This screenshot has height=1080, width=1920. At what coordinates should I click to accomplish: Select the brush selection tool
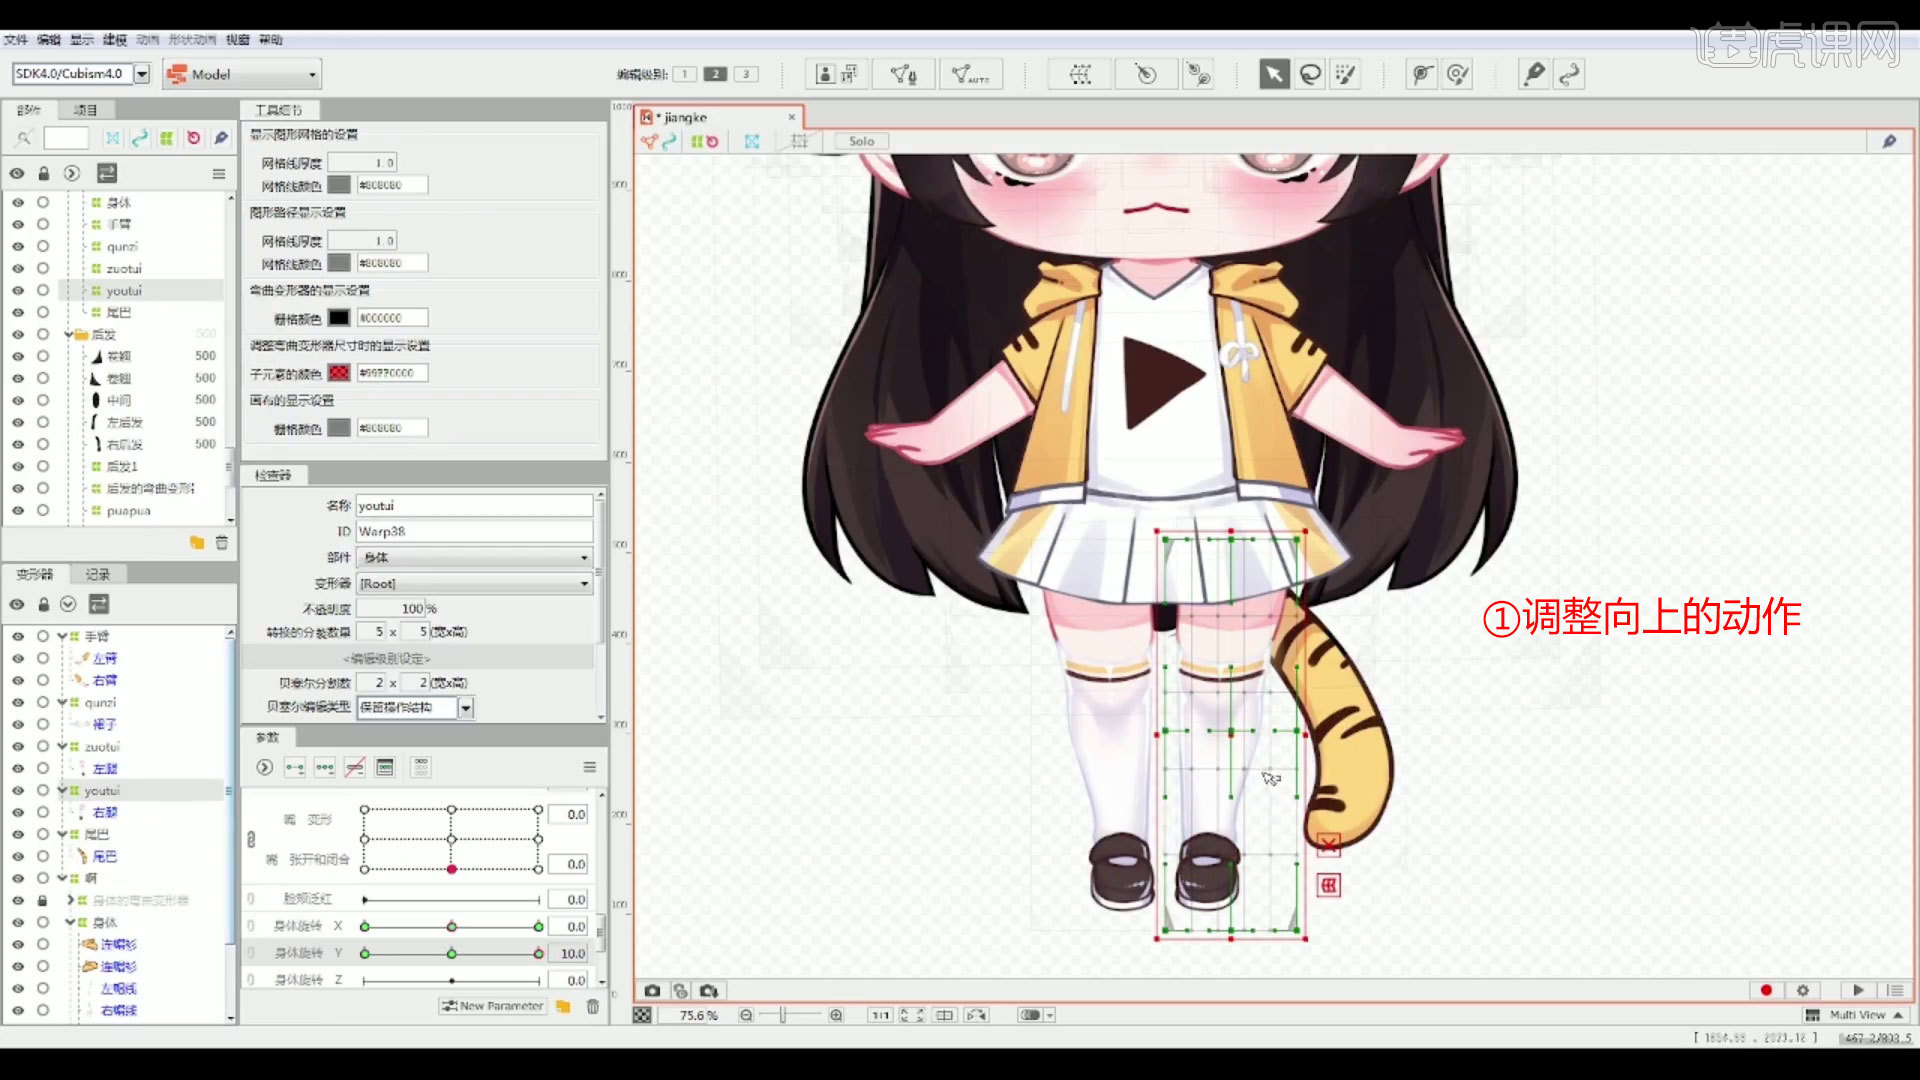point(1346,74)
